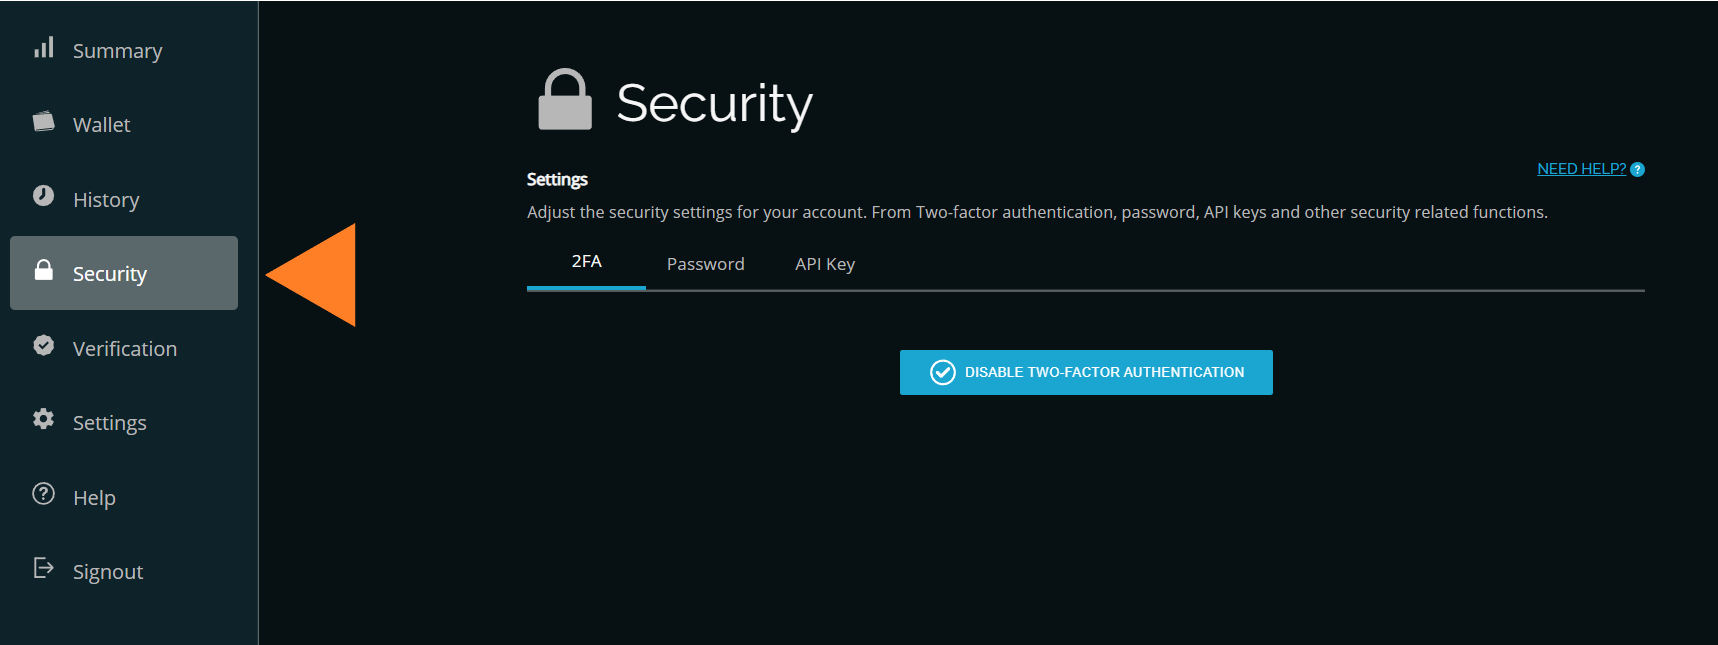Click the Security padlock sidebar icon
Screen dimensions: 1718x645
(43, 270)
